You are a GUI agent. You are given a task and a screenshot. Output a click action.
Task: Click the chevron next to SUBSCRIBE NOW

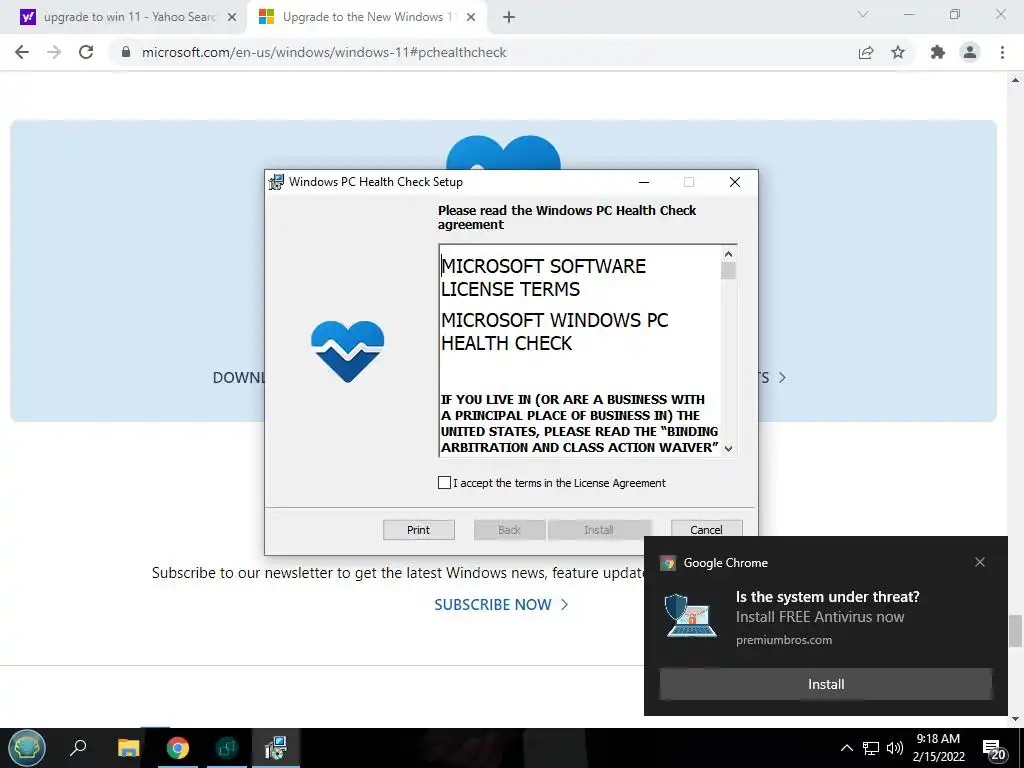coord(565,605)
